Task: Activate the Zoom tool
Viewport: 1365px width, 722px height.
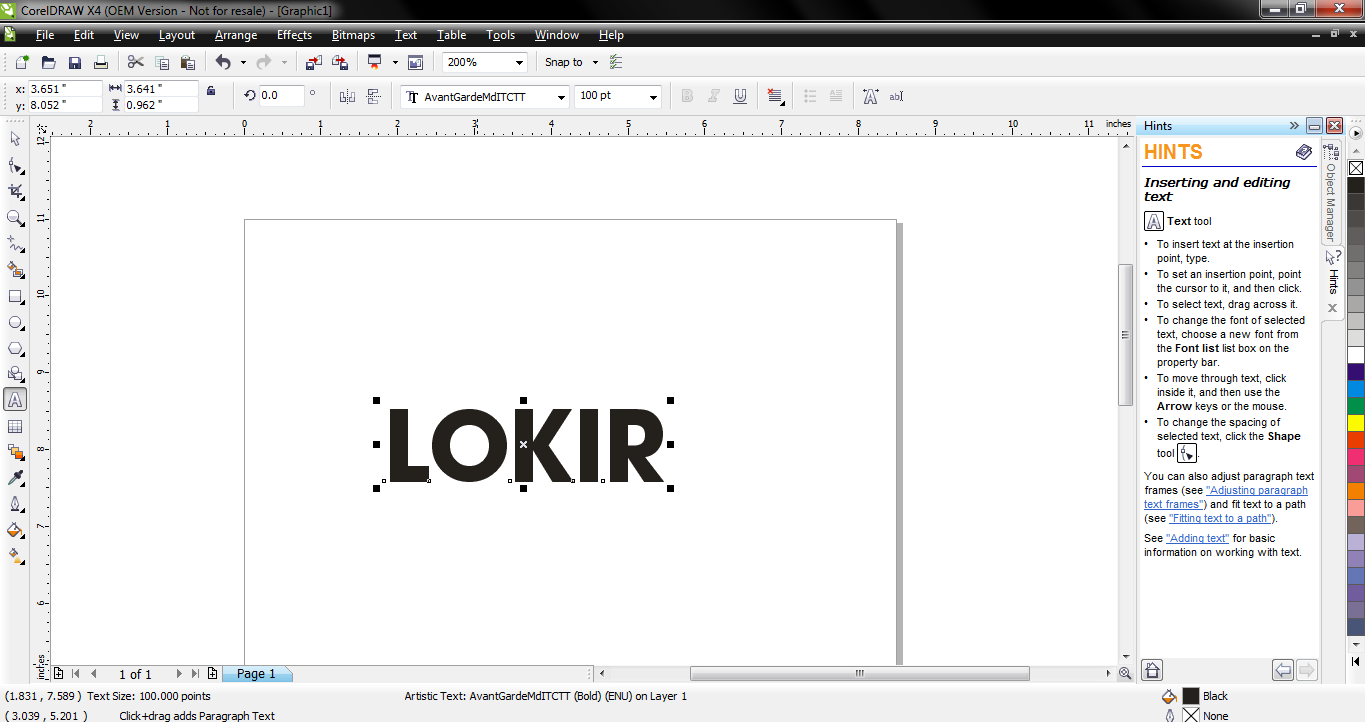Action: pos(15,219)
